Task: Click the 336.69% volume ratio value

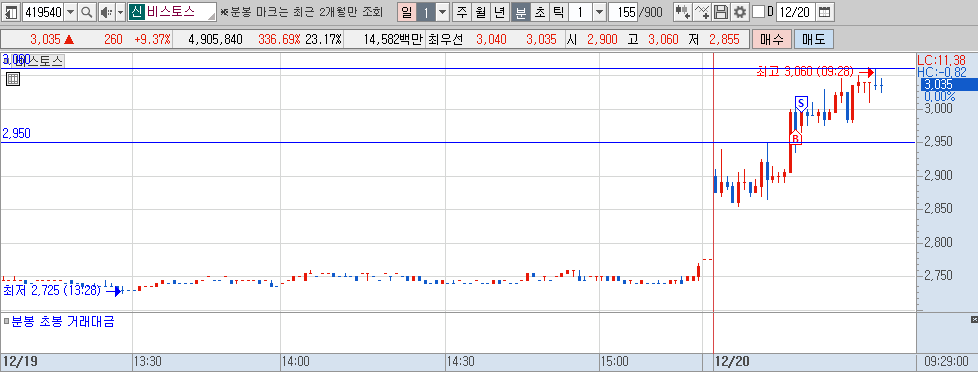Action: (x=279, y=39)
